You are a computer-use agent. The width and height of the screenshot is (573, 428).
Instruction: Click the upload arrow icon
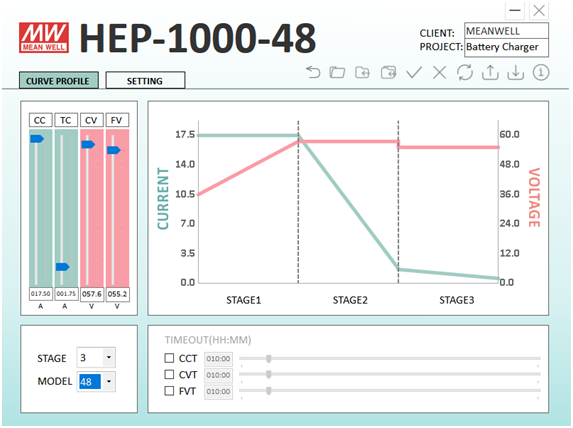(x=490, y=72)
